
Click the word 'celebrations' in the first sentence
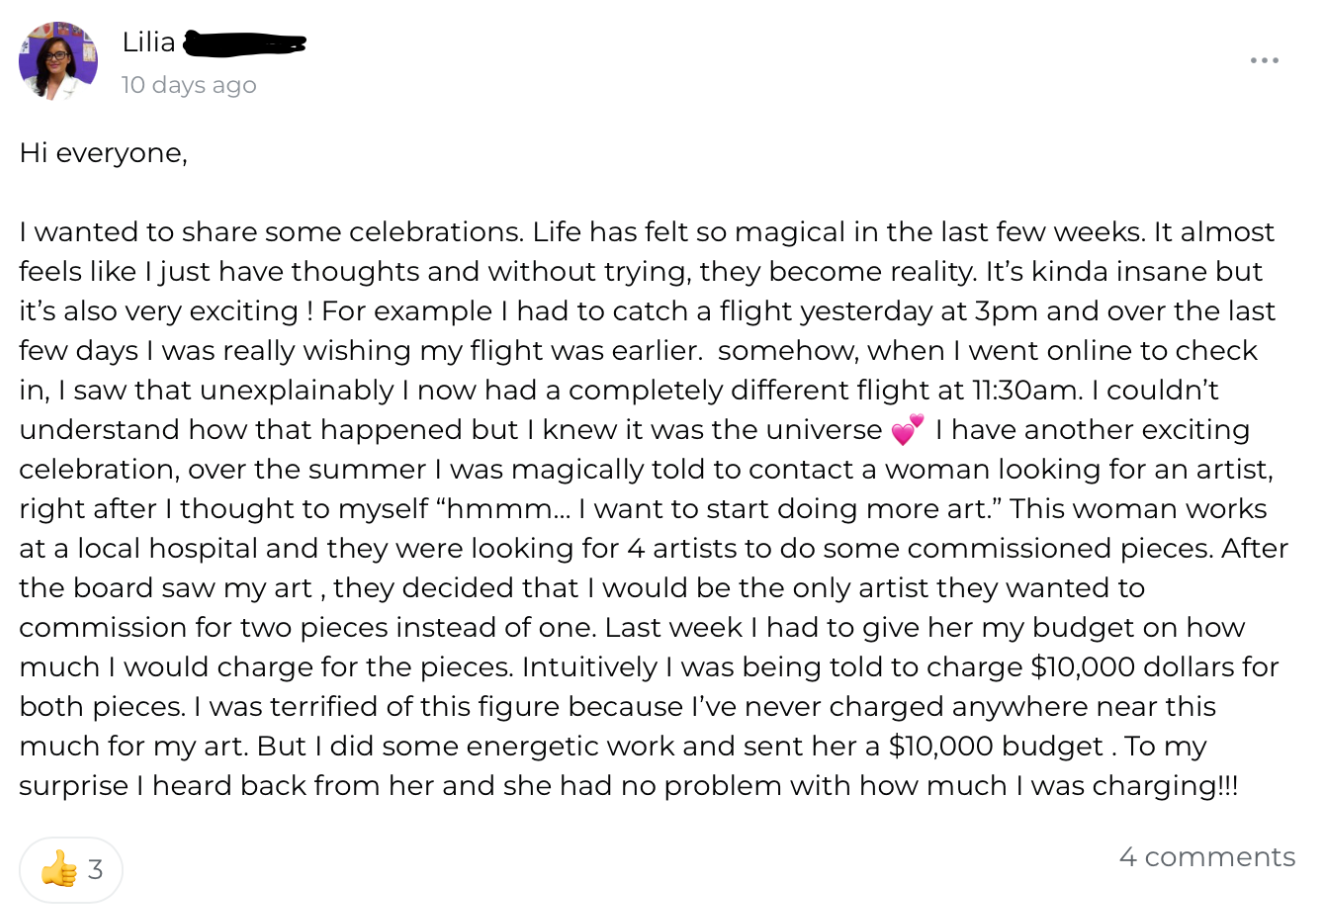[x=436, y=232]
